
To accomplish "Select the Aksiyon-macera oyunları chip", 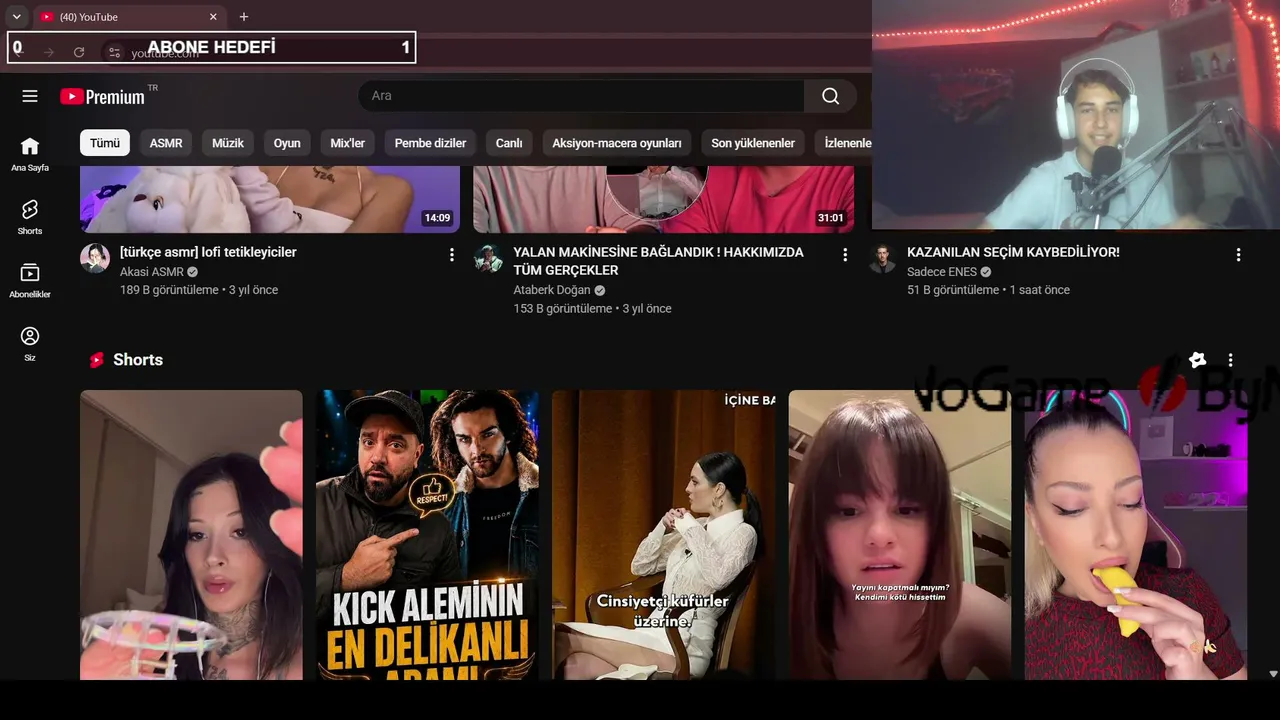I will point(617,143).
